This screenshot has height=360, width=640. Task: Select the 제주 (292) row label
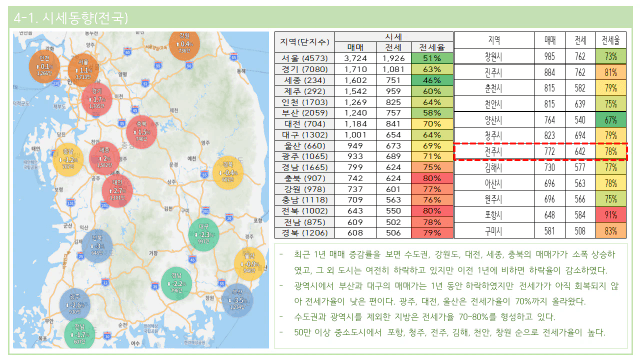pos(304,91)
